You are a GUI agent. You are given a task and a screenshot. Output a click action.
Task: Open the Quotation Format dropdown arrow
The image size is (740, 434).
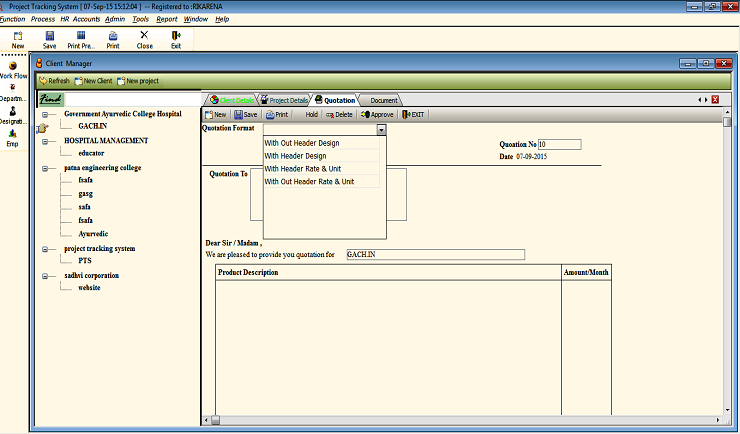[381, 130]
